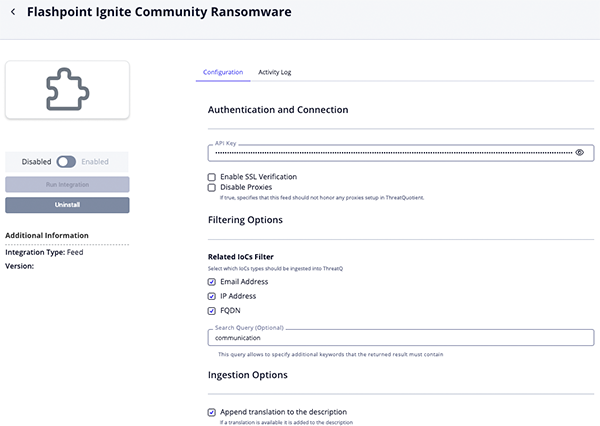This screenshot has width=600, height=426.
Task: Click the back chevron arrow beside the title
Action: (12, 13)
